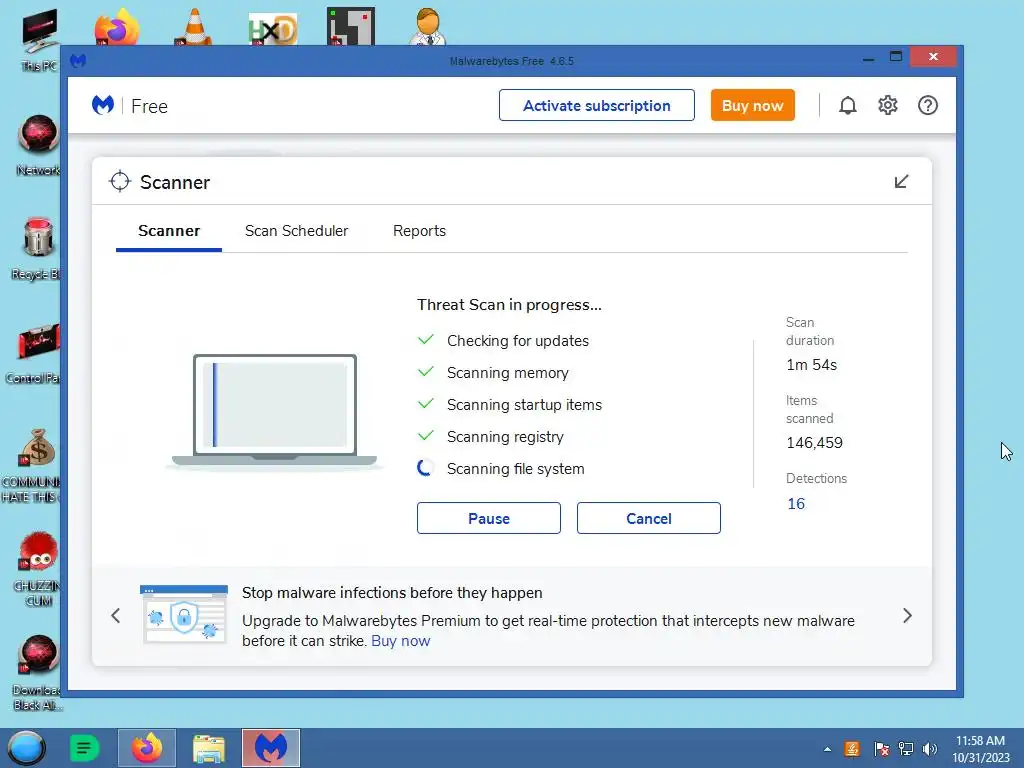This screenshot has width=1024, height=768.
Task: Select This PC desktop icon
Action: click(x=39, y=39)
